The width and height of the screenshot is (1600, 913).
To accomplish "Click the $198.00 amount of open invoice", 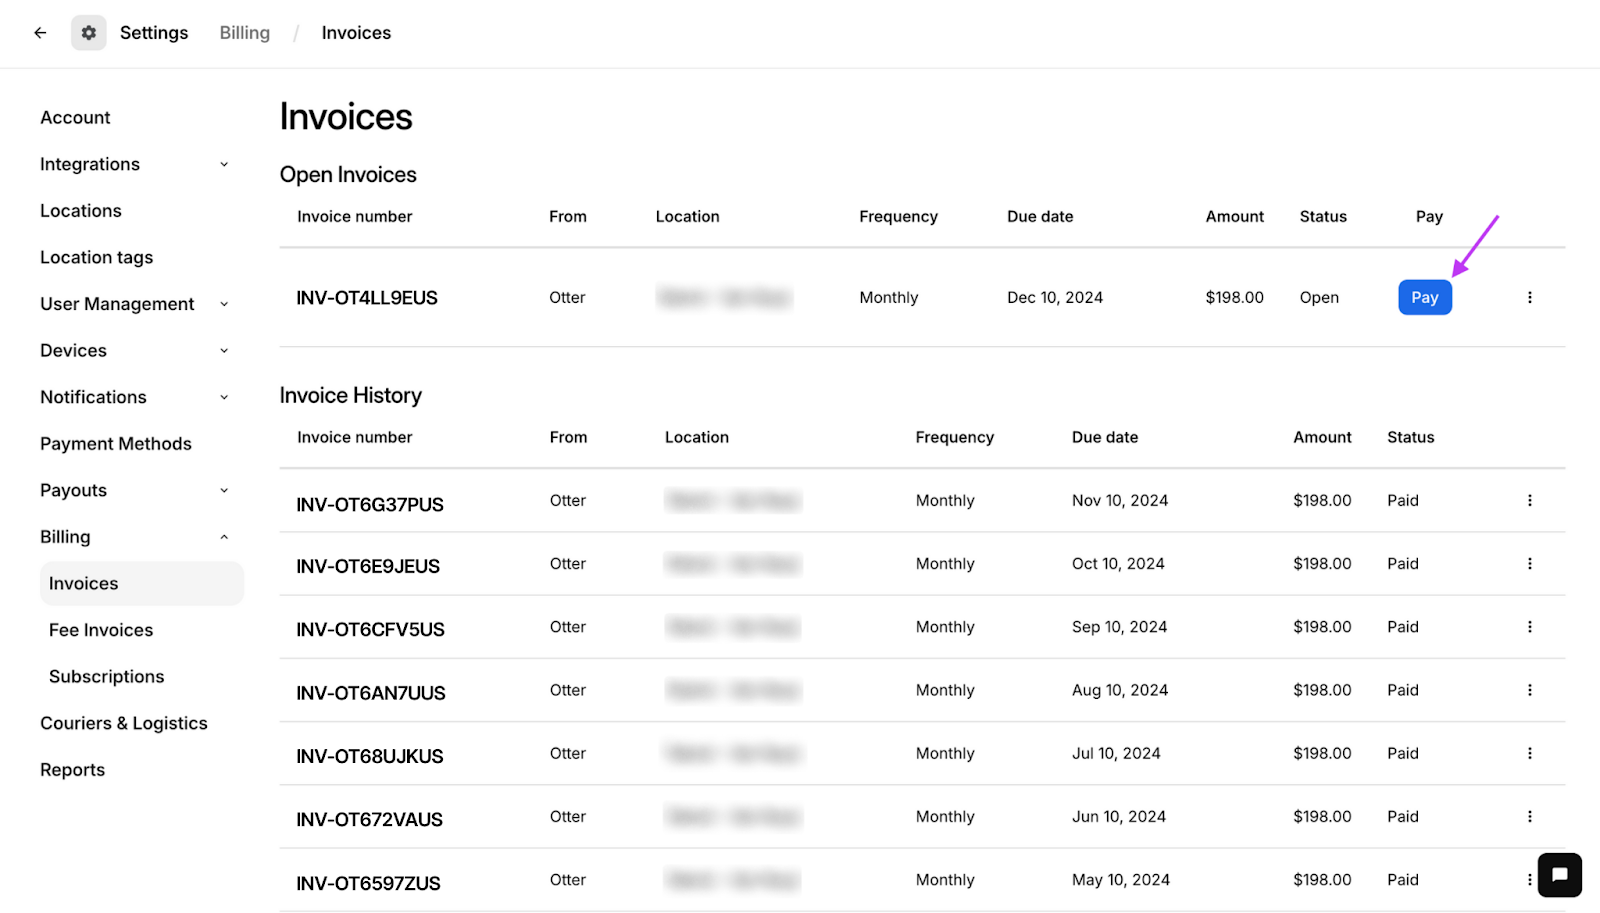I will pyautogui.click(x=1235, y=298).
